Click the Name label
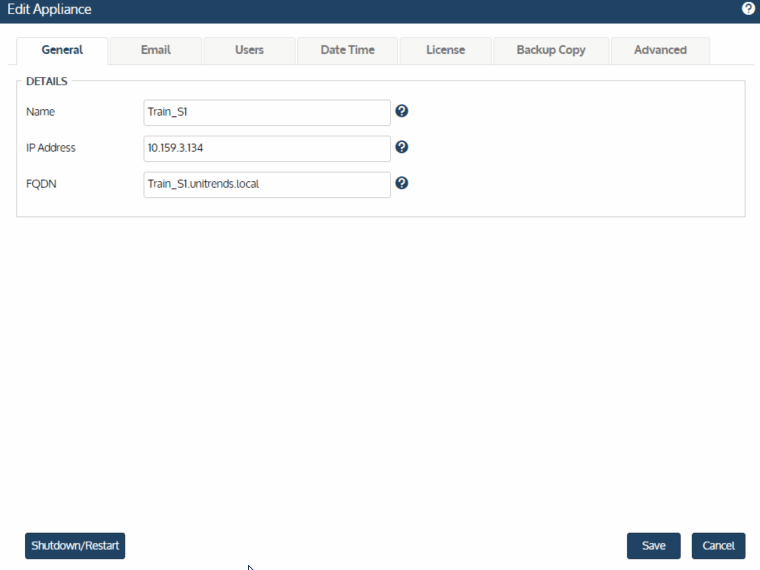Image resolution: width=760 pixels, height=570 pixels. [x=40, y=112]
